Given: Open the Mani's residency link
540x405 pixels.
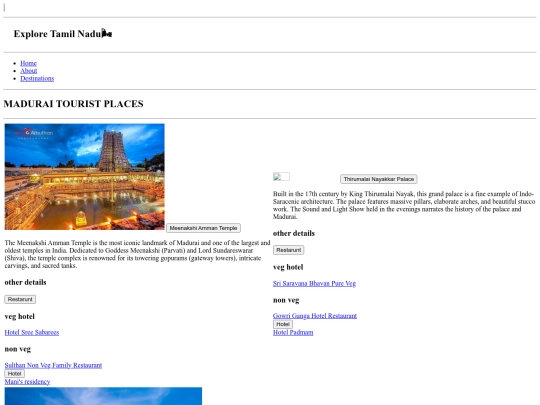Looking at the screenshot, I should click(x=27, y=382).
